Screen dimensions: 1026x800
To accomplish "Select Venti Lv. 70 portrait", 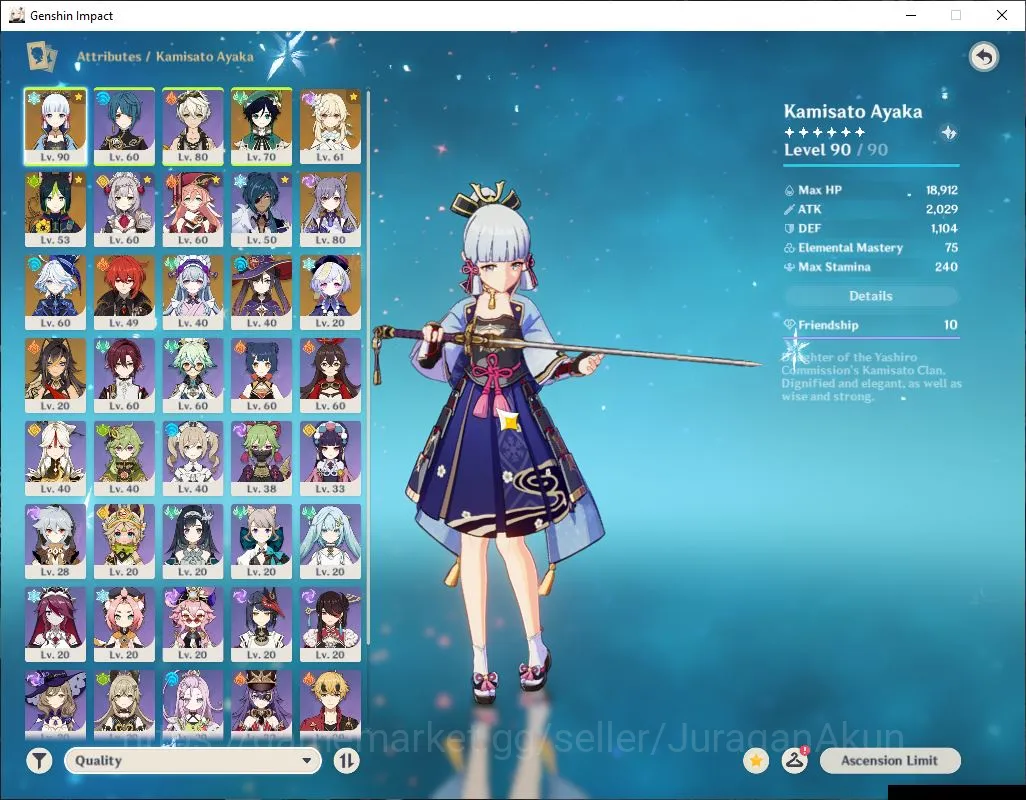I will [x=262, y=126].
